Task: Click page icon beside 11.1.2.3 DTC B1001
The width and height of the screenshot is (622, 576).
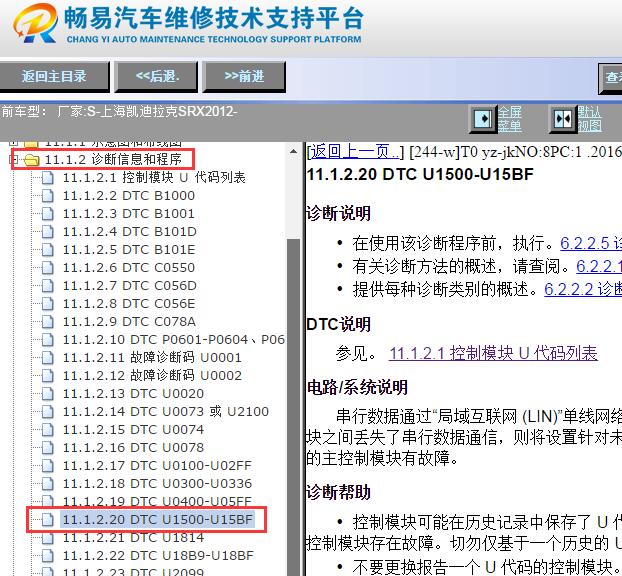Action: click(48, 213)
